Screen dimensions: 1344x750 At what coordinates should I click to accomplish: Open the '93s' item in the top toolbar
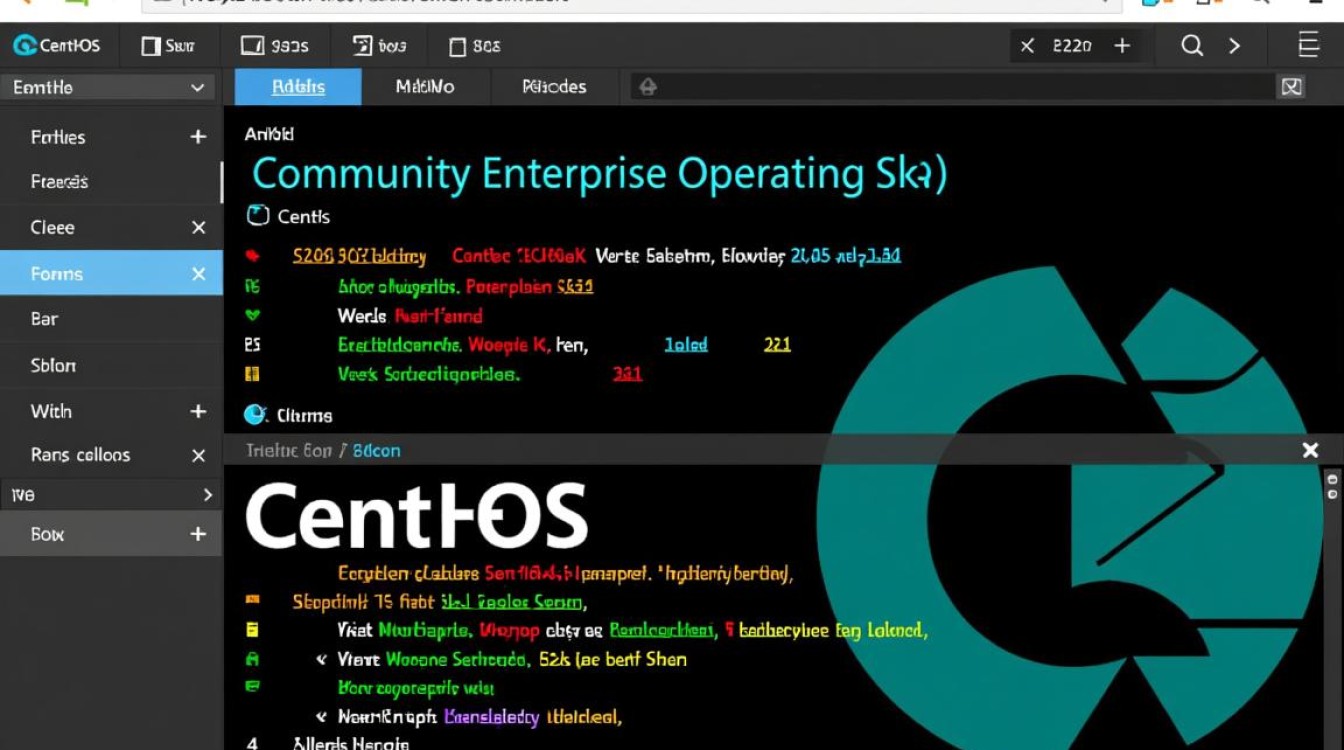[275, 46]
